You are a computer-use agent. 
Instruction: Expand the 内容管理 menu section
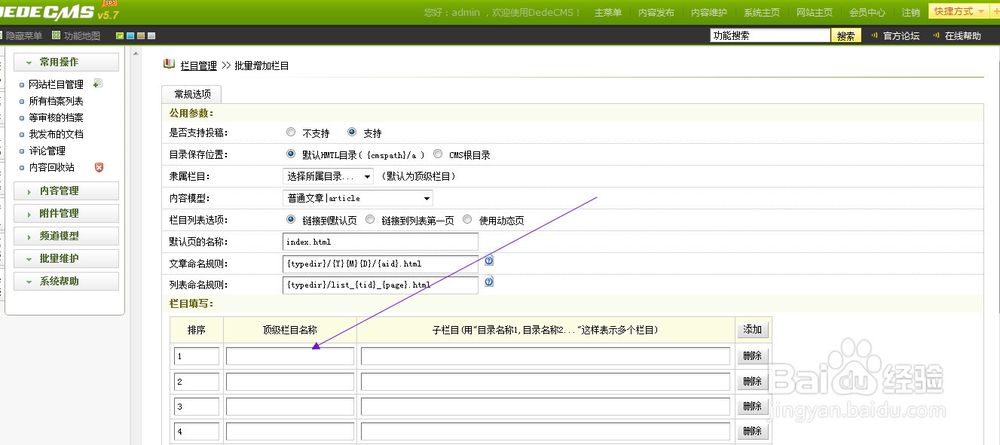pos(66,191)
